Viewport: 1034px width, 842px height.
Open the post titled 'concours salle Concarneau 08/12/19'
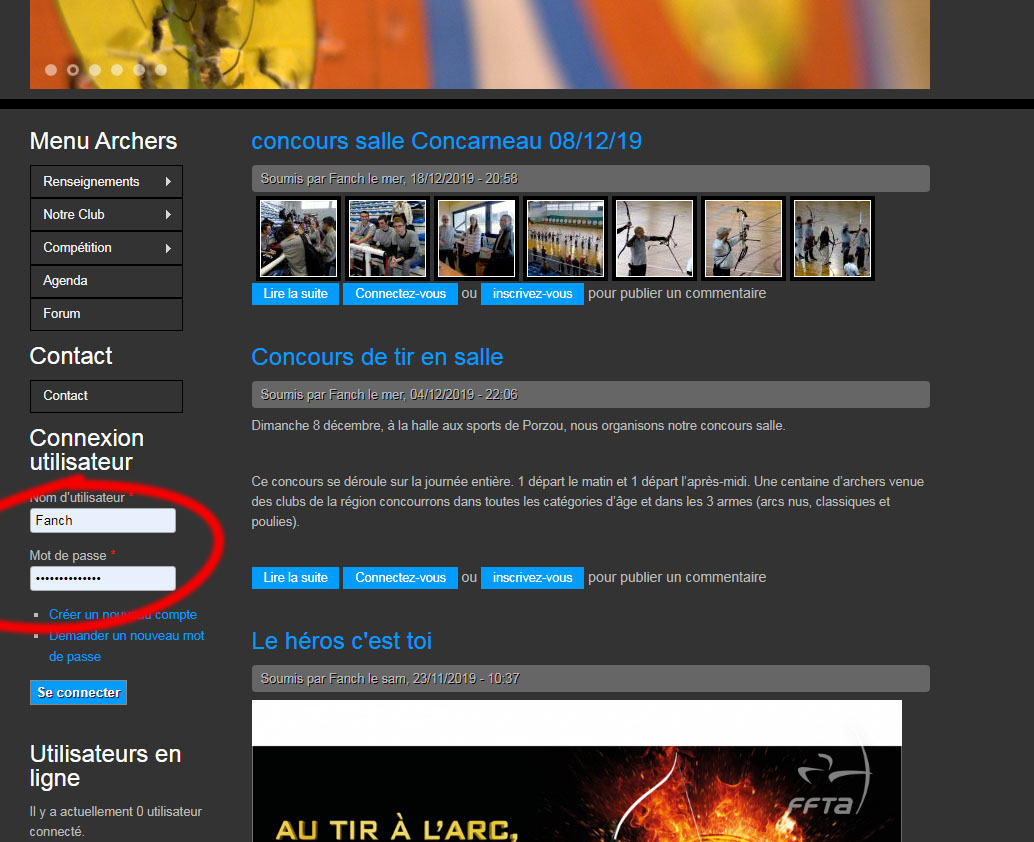(x=446, y=141)
